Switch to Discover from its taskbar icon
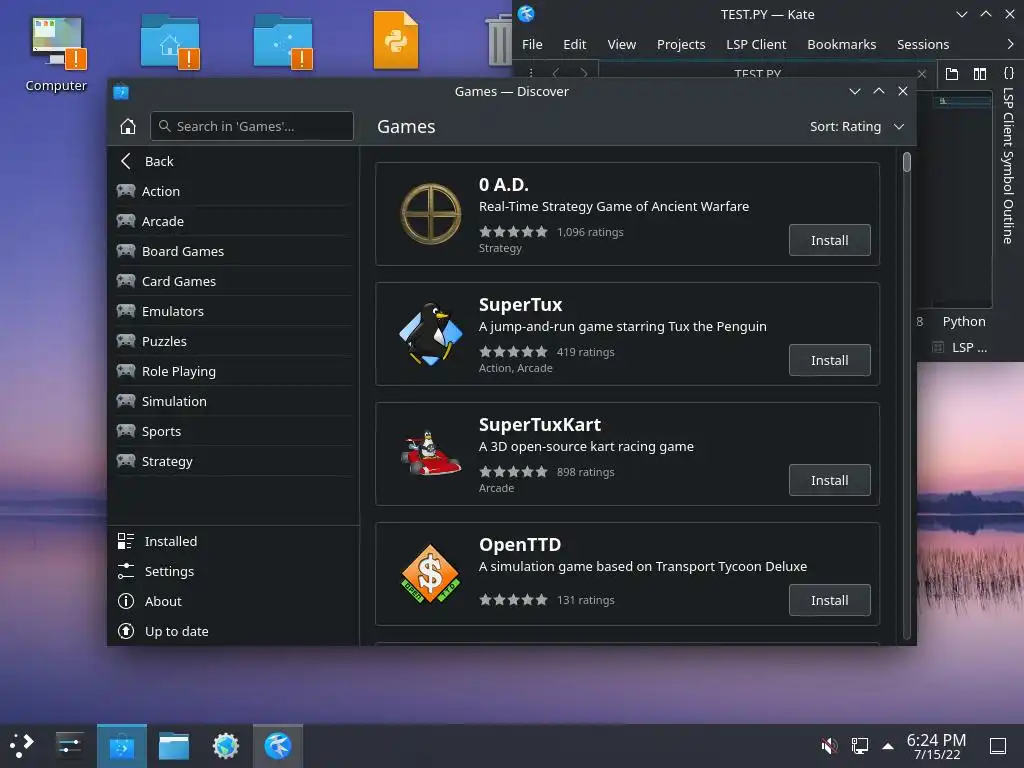This screenshot has height=768, width=1024. click(121, 745)
